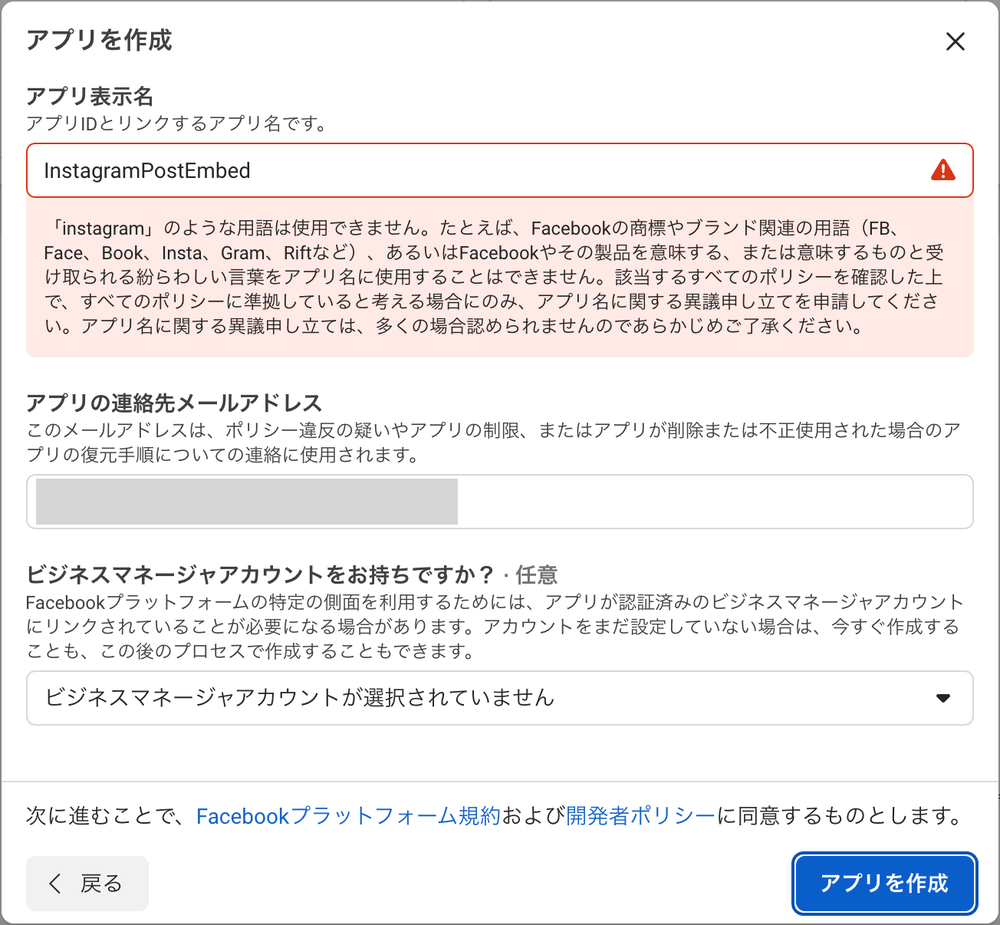
Task: Click the X icon to dismiss the dialog
Action: [x=956, y=41]
